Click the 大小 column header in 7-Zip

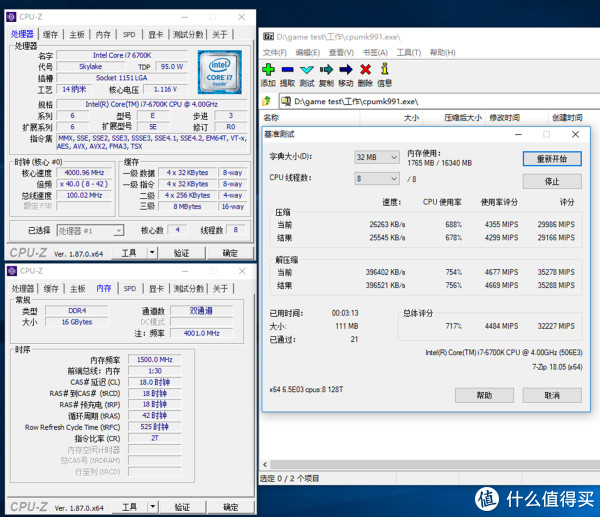pos(391,117)
